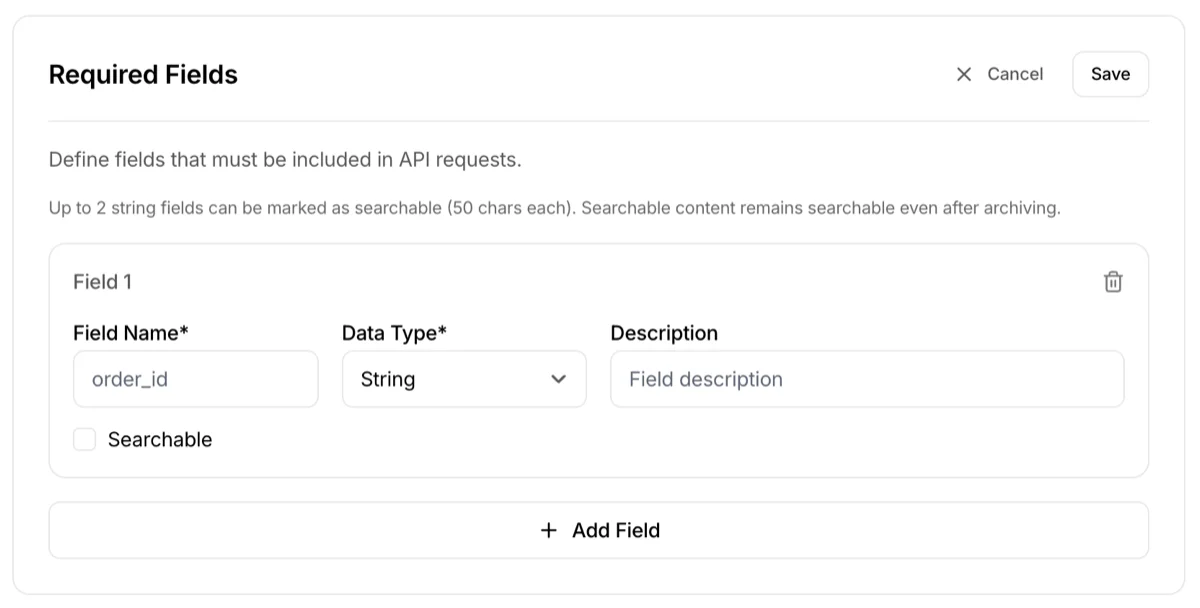
Task: Save the required fields configuration
Action: click(1110, 74)
